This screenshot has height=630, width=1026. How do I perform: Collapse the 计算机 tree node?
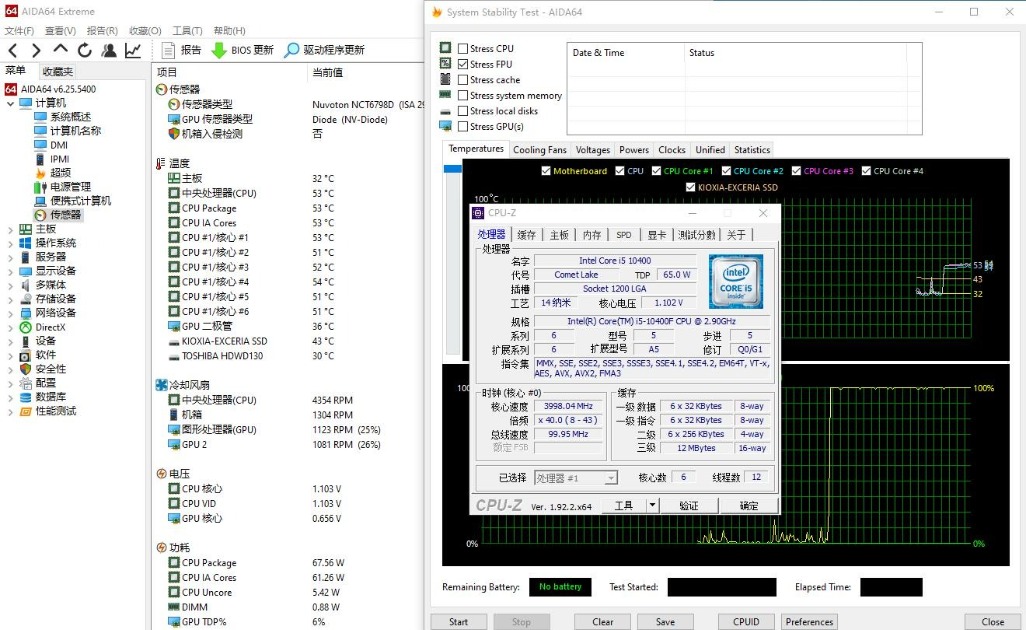click(10, 103)
